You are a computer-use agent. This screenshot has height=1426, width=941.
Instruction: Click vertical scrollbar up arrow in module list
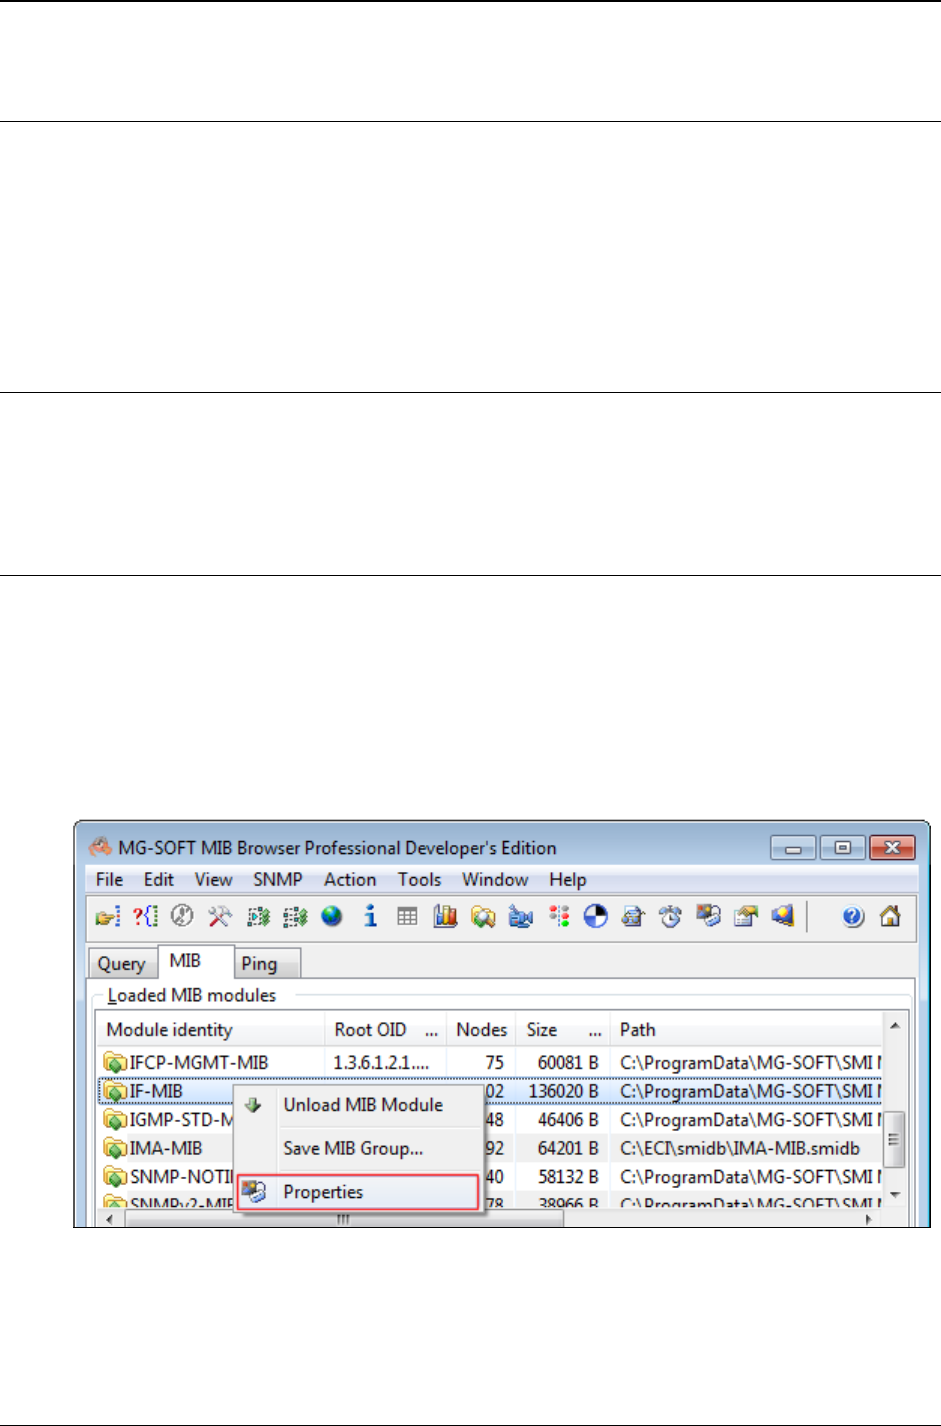[894, 1026]
